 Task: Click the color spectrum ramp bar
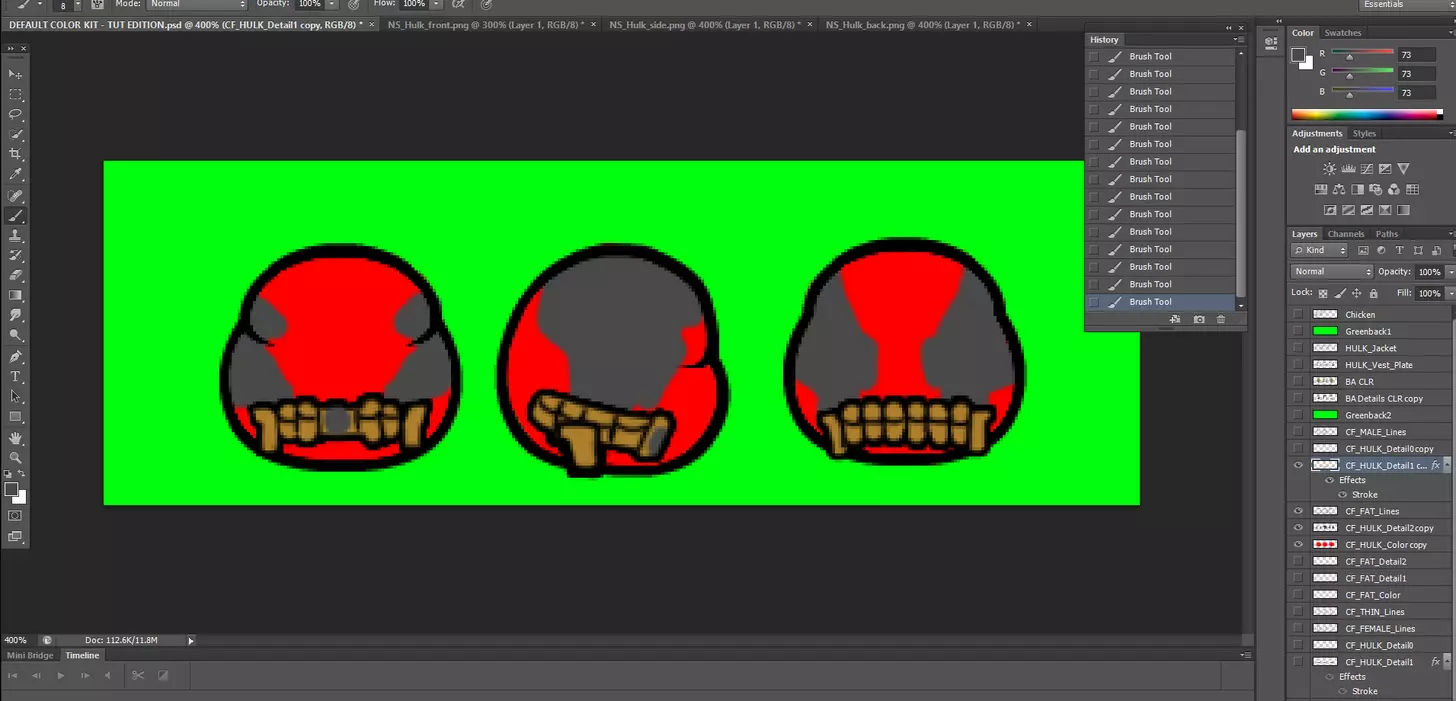[1367, 114]
